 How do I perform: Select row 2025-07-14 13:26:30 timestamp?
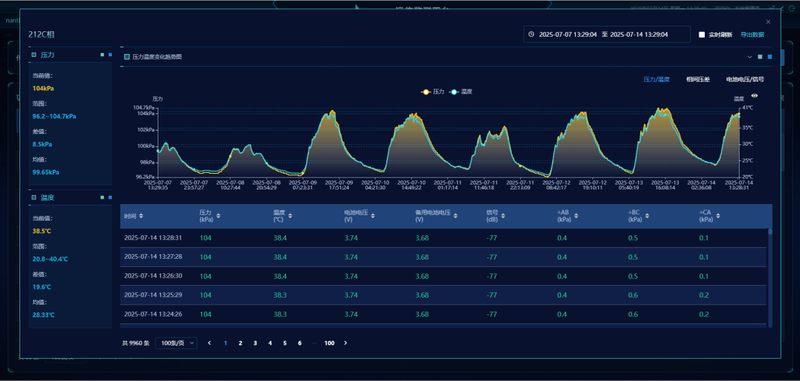[x=153, y=276]
